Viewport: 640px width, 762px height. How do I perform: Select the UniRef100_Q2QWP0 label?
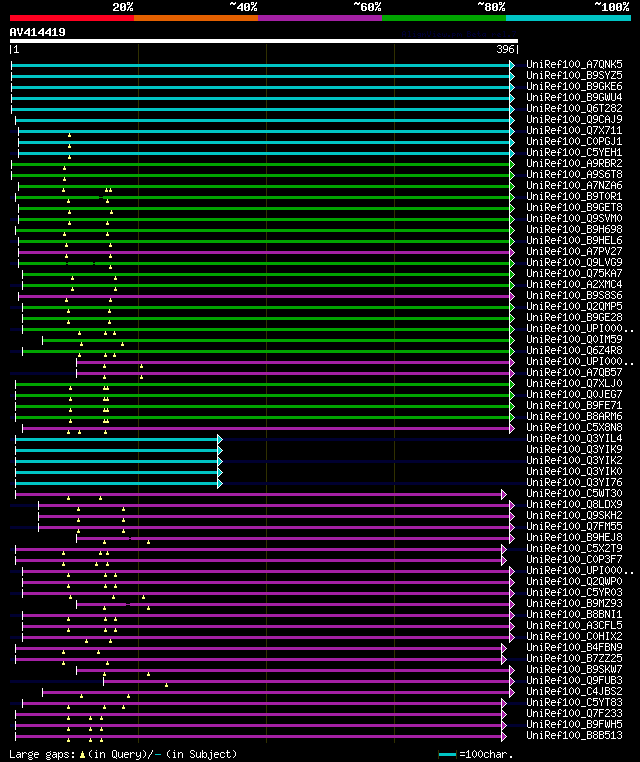pyautogui.click(x=574, y=581)
